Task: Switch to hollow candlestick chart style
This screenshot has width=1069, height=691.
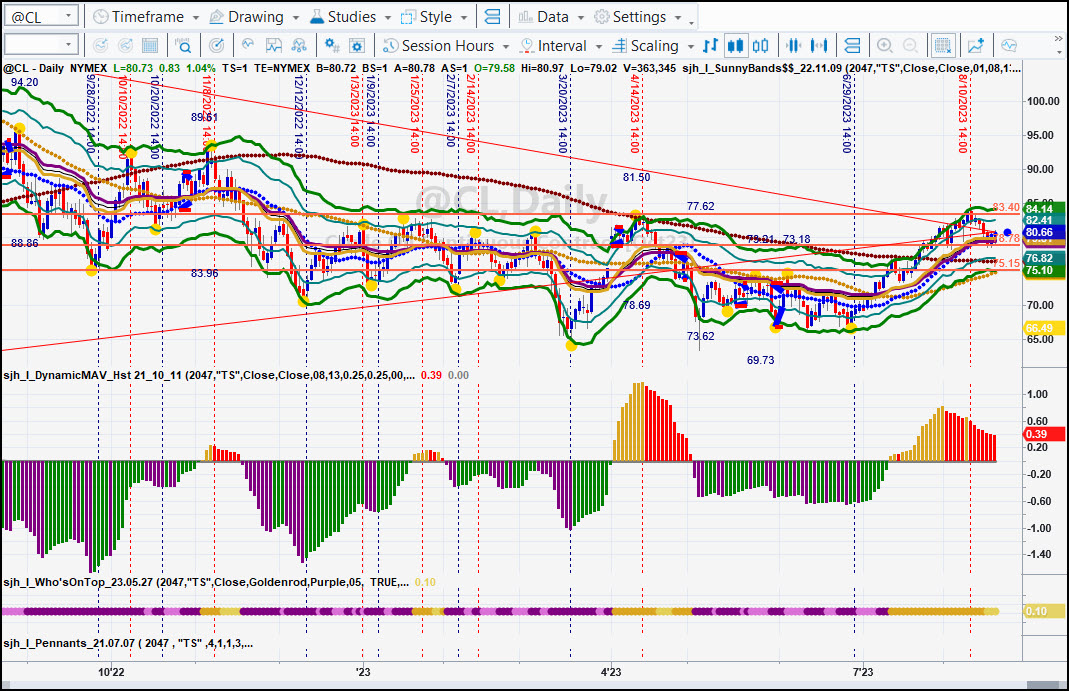Action: 761,46
